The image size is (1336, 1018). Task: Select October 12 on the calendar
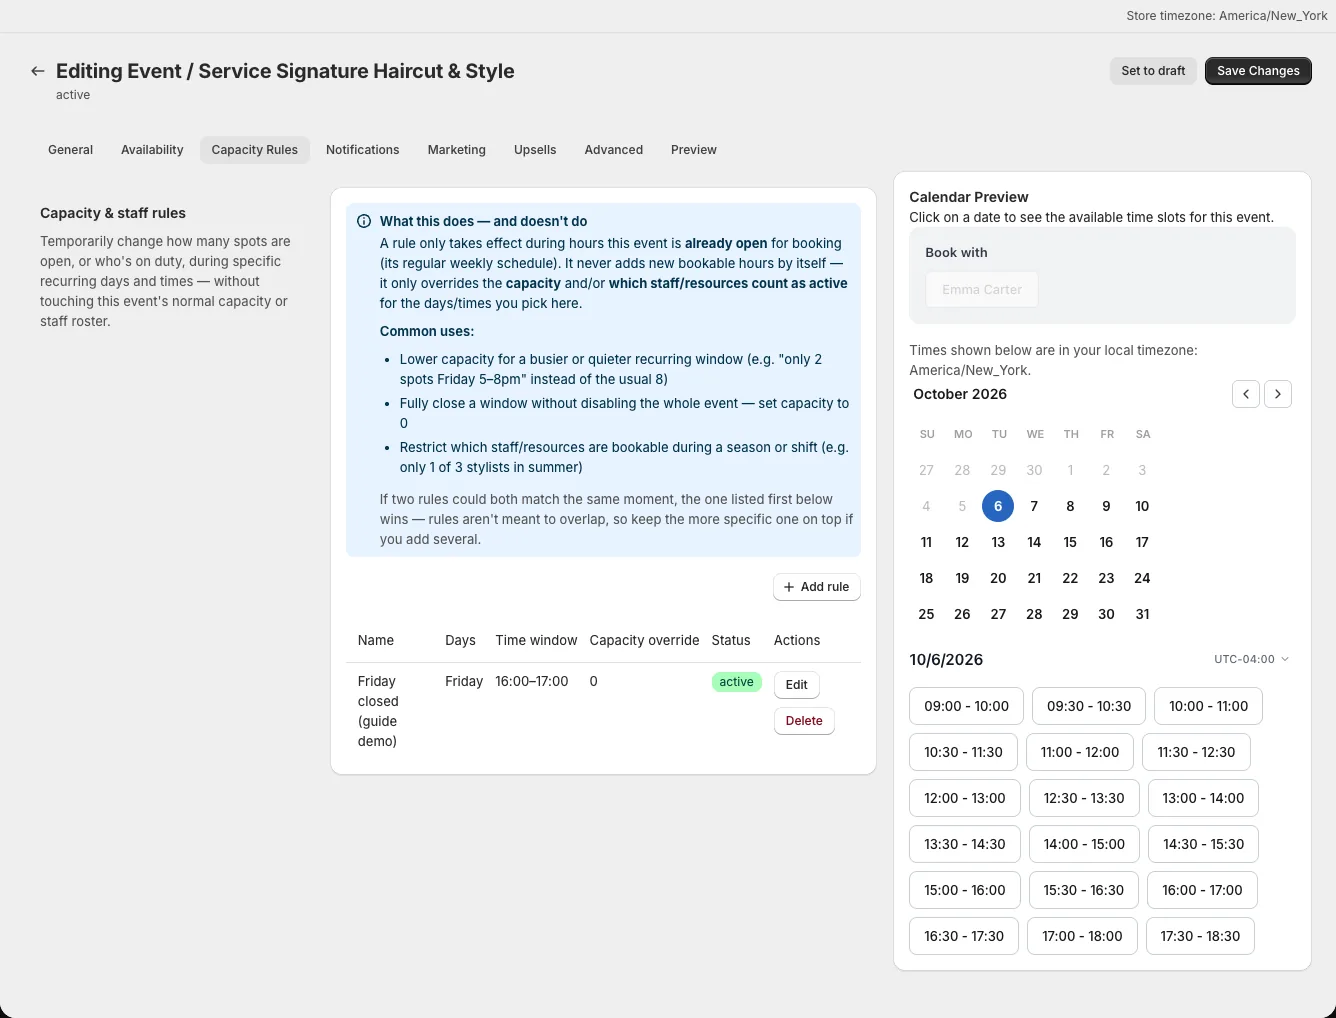[962, 542]
